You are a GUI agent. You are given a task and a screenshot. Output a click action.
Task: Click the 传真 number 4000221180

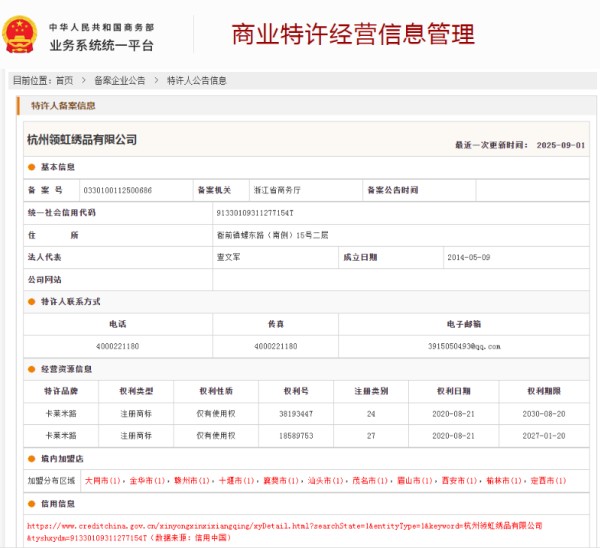tap(276, 346)
